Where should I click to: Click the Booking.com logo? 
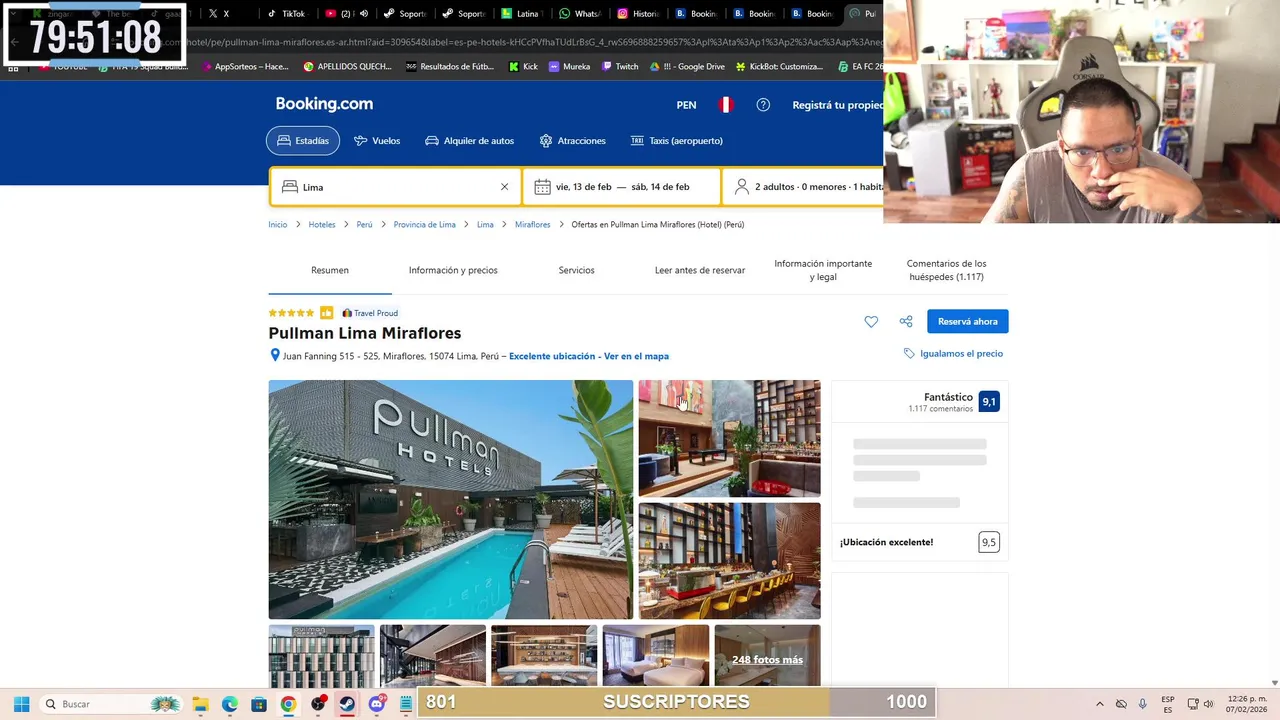coord(324,104)
